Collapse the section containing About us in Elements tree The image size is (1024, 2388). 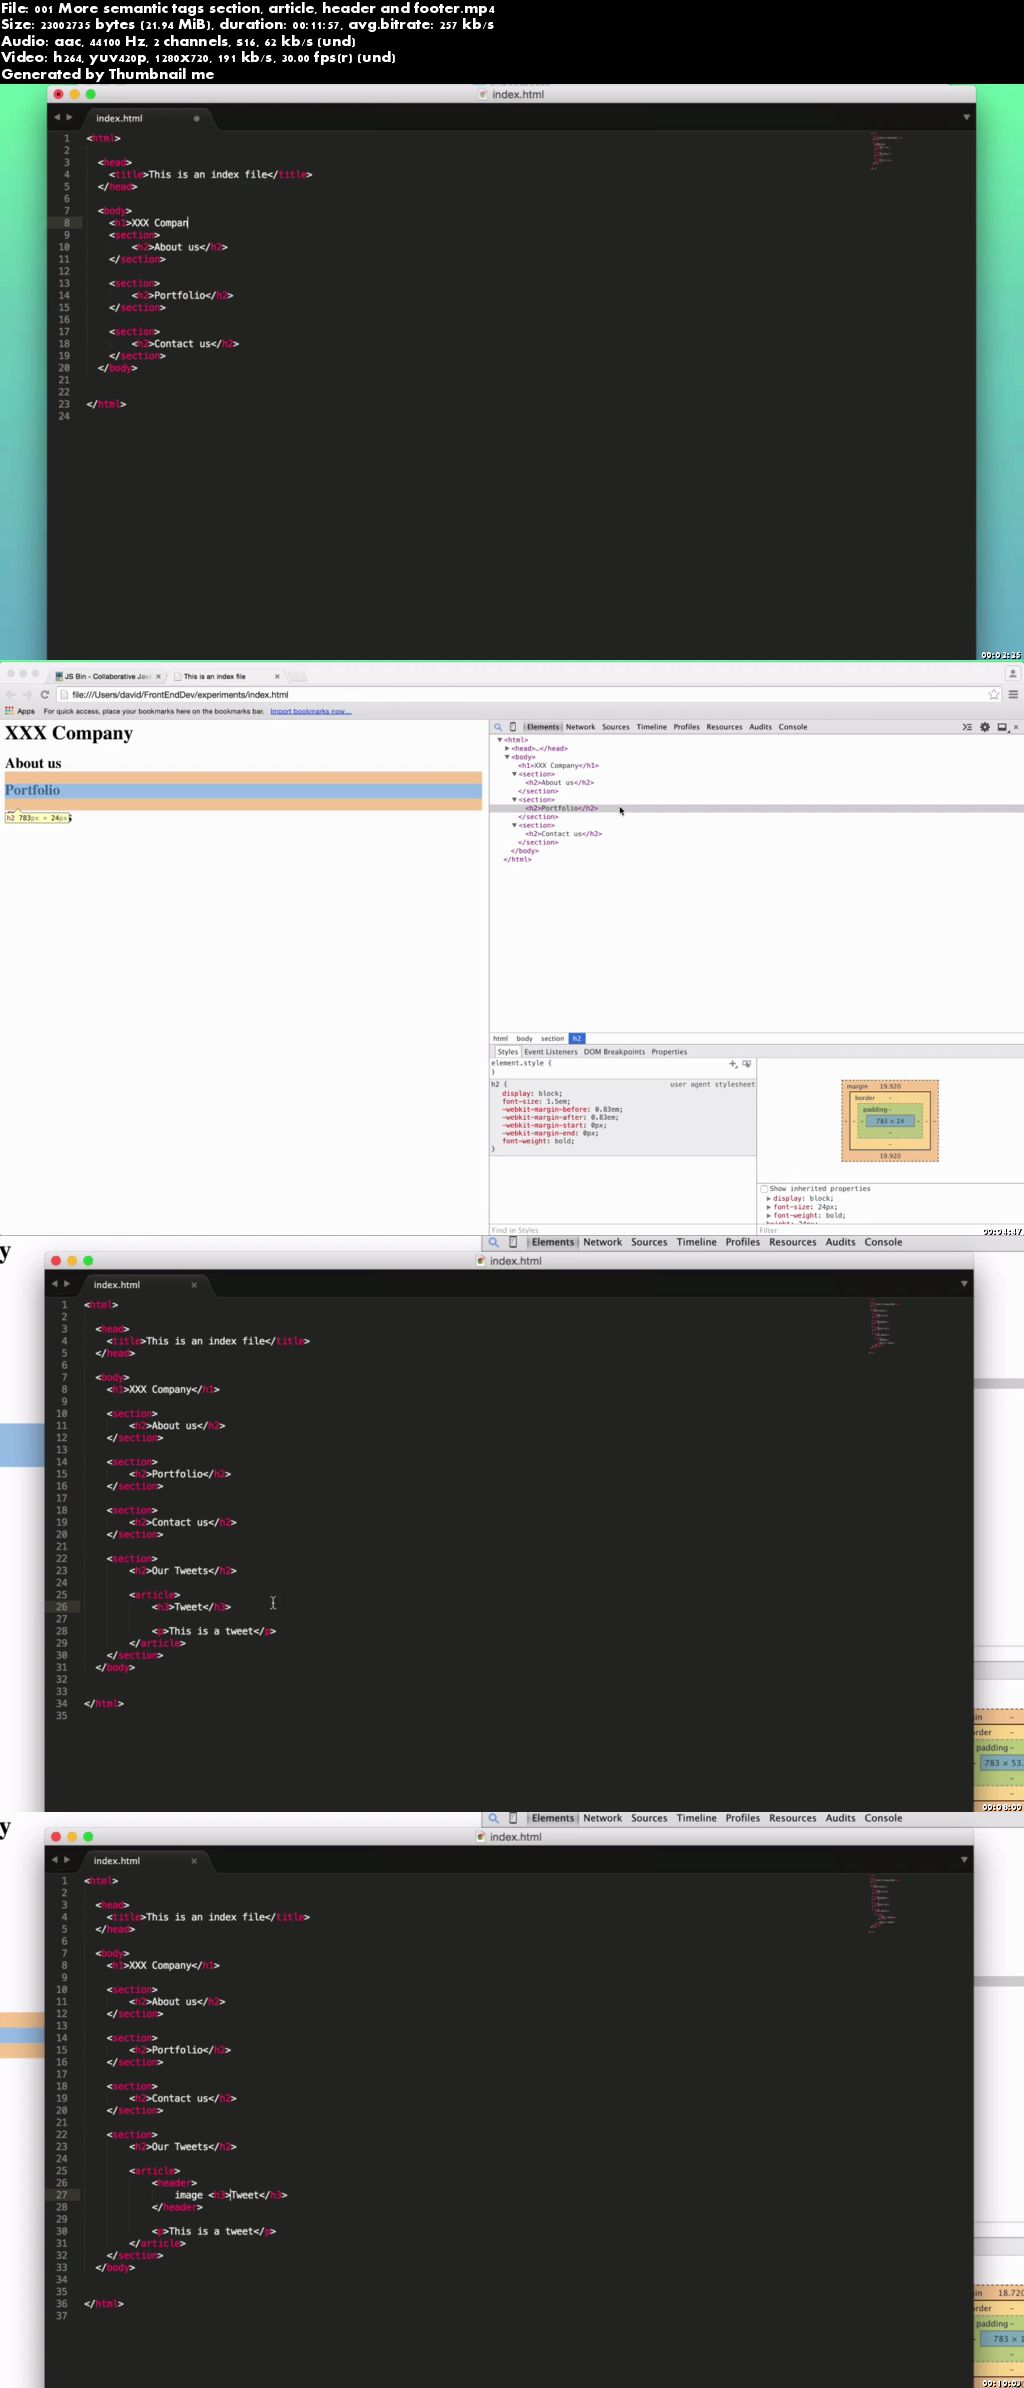(x=514, y=774)
